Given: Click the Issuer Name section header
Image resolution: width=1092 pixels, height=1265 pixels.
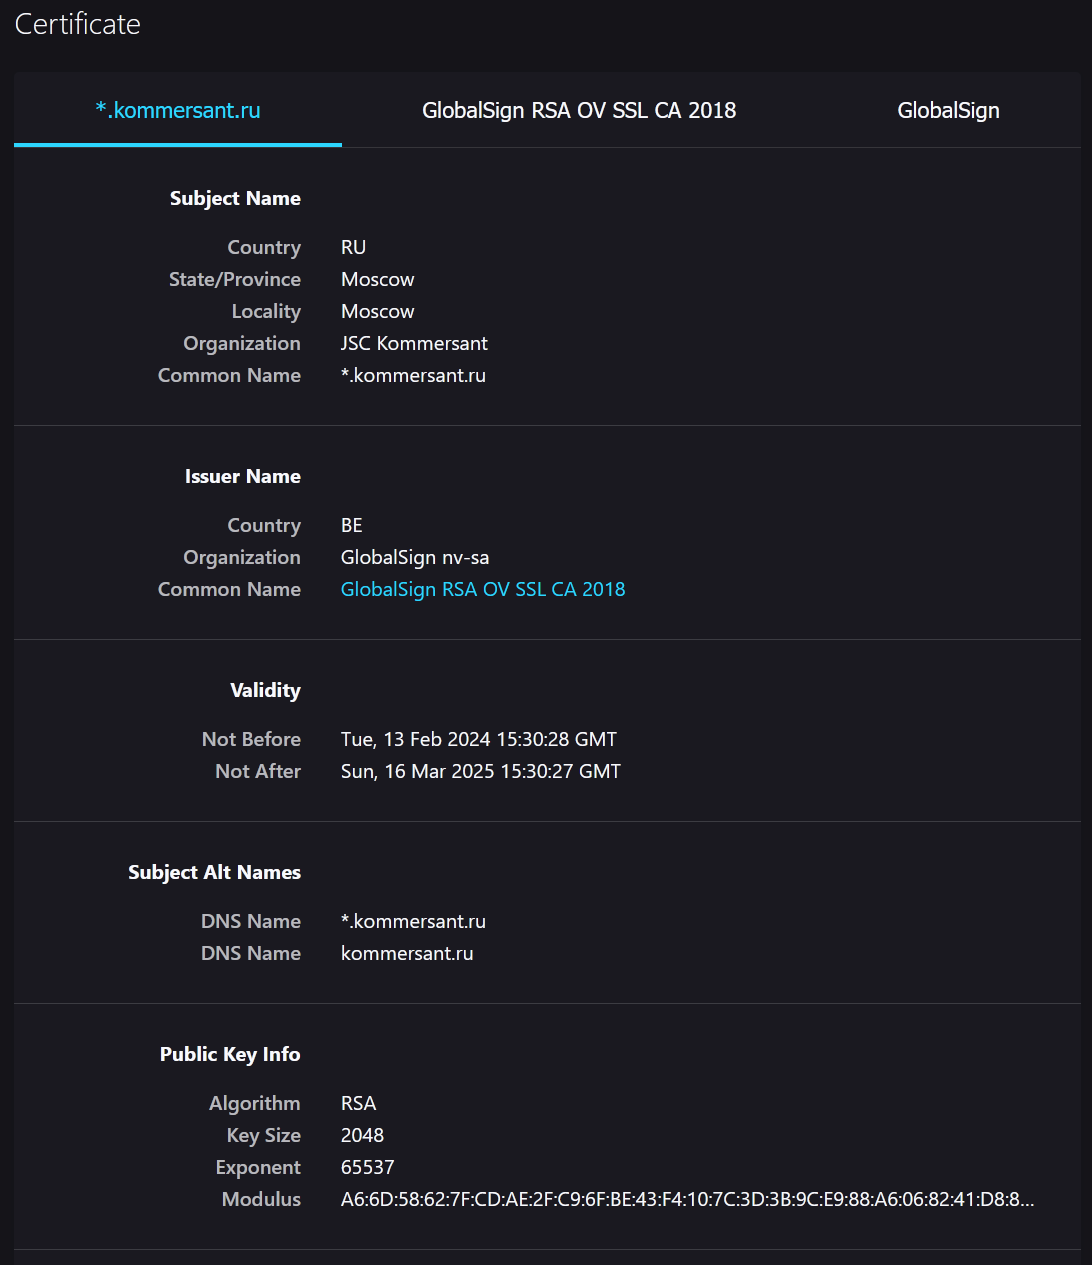Looking at the screenshot, I should coord(243,476).
